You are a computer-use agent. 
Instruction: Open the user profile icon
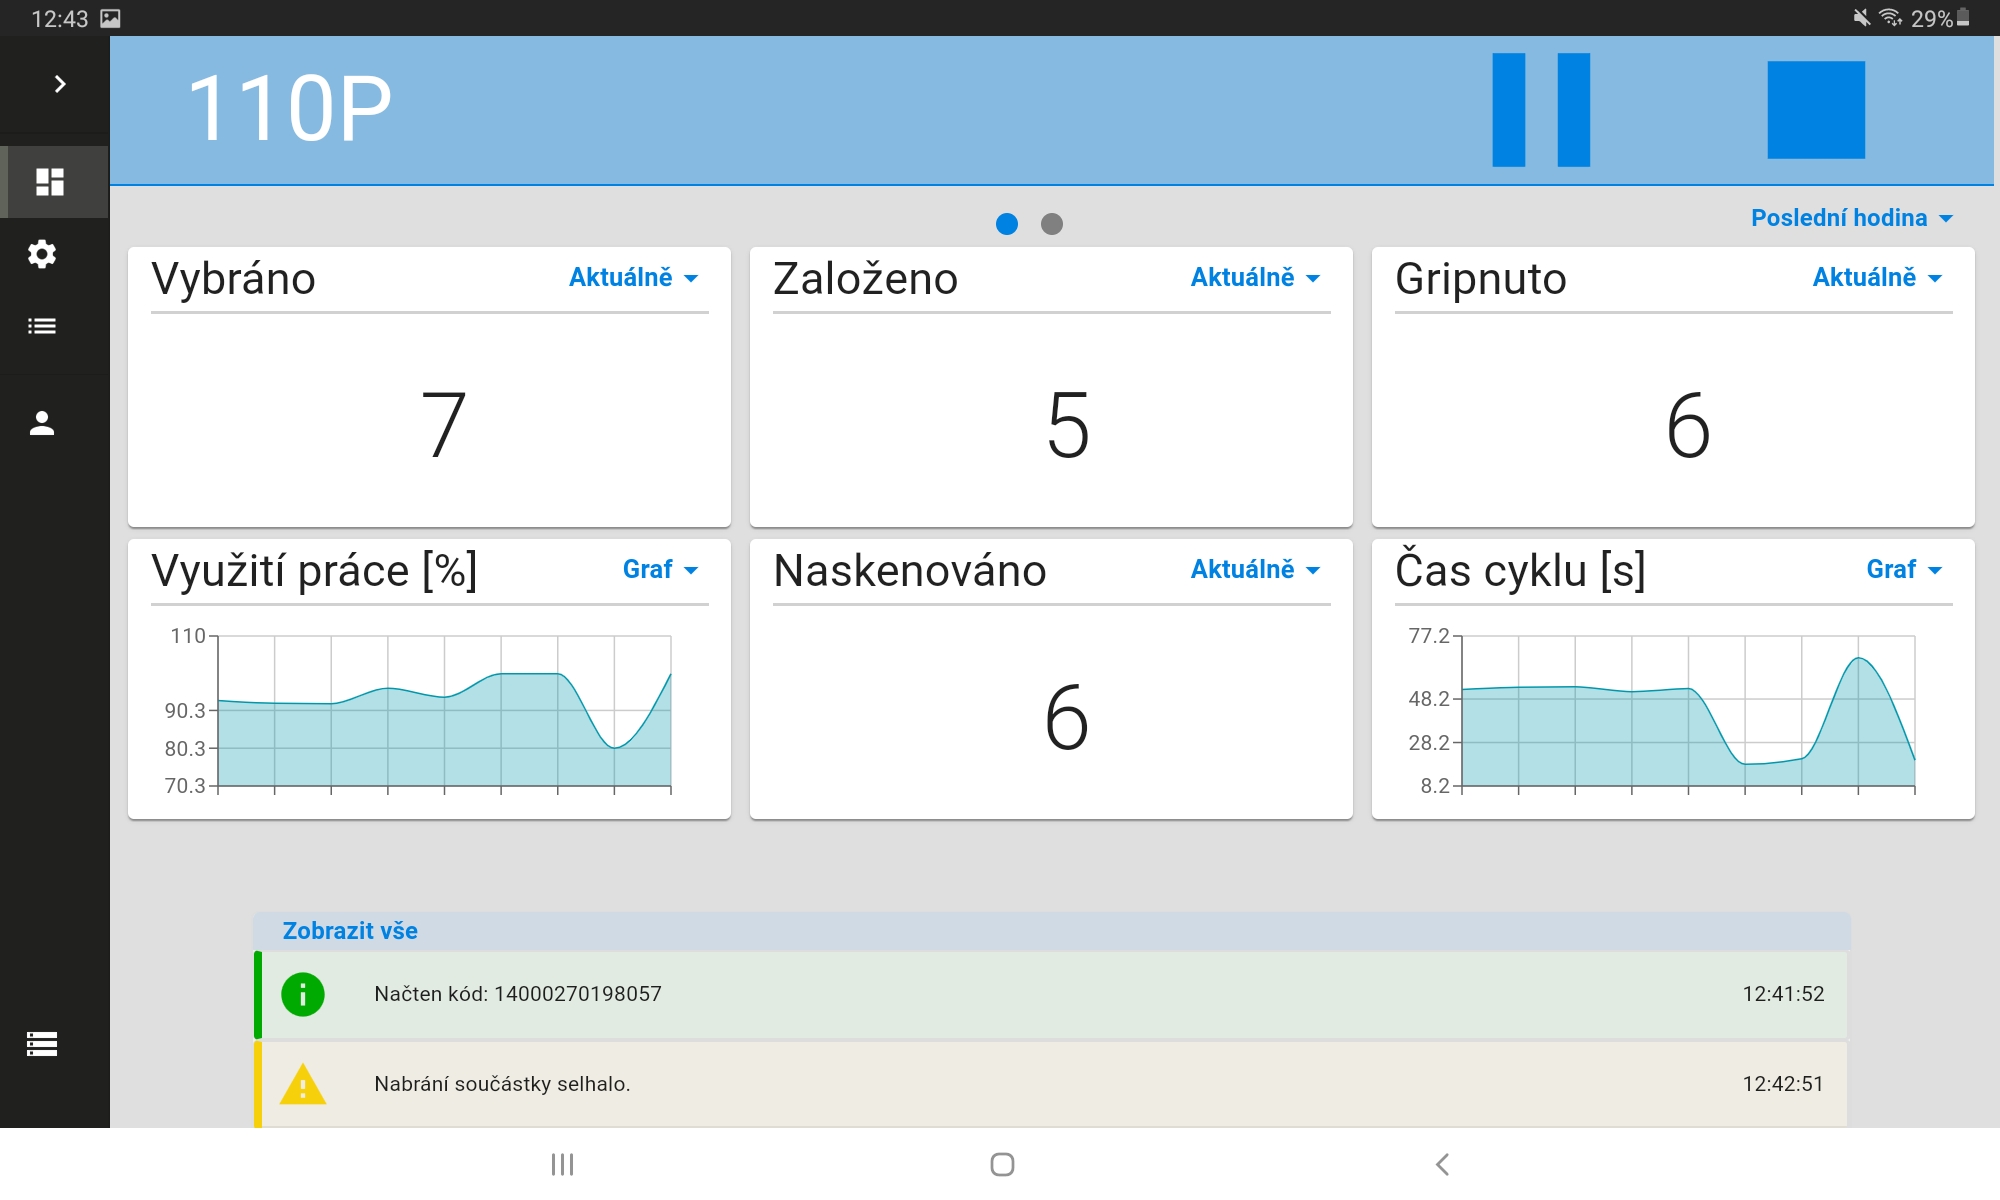42,423
